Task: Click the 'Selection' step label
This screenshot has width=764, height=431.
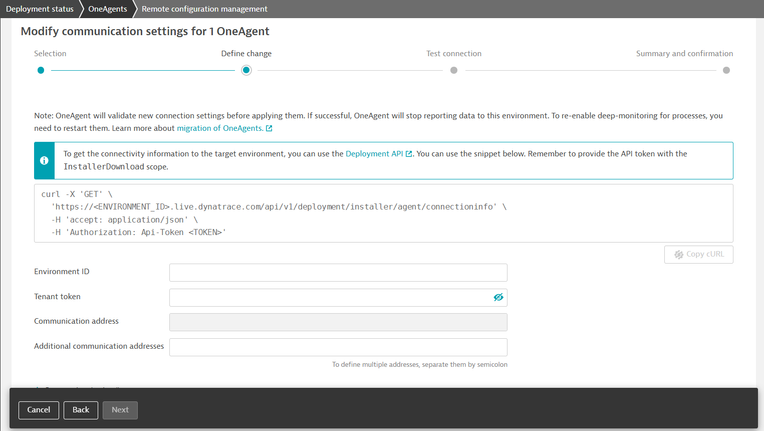Action: pos(50,54)
